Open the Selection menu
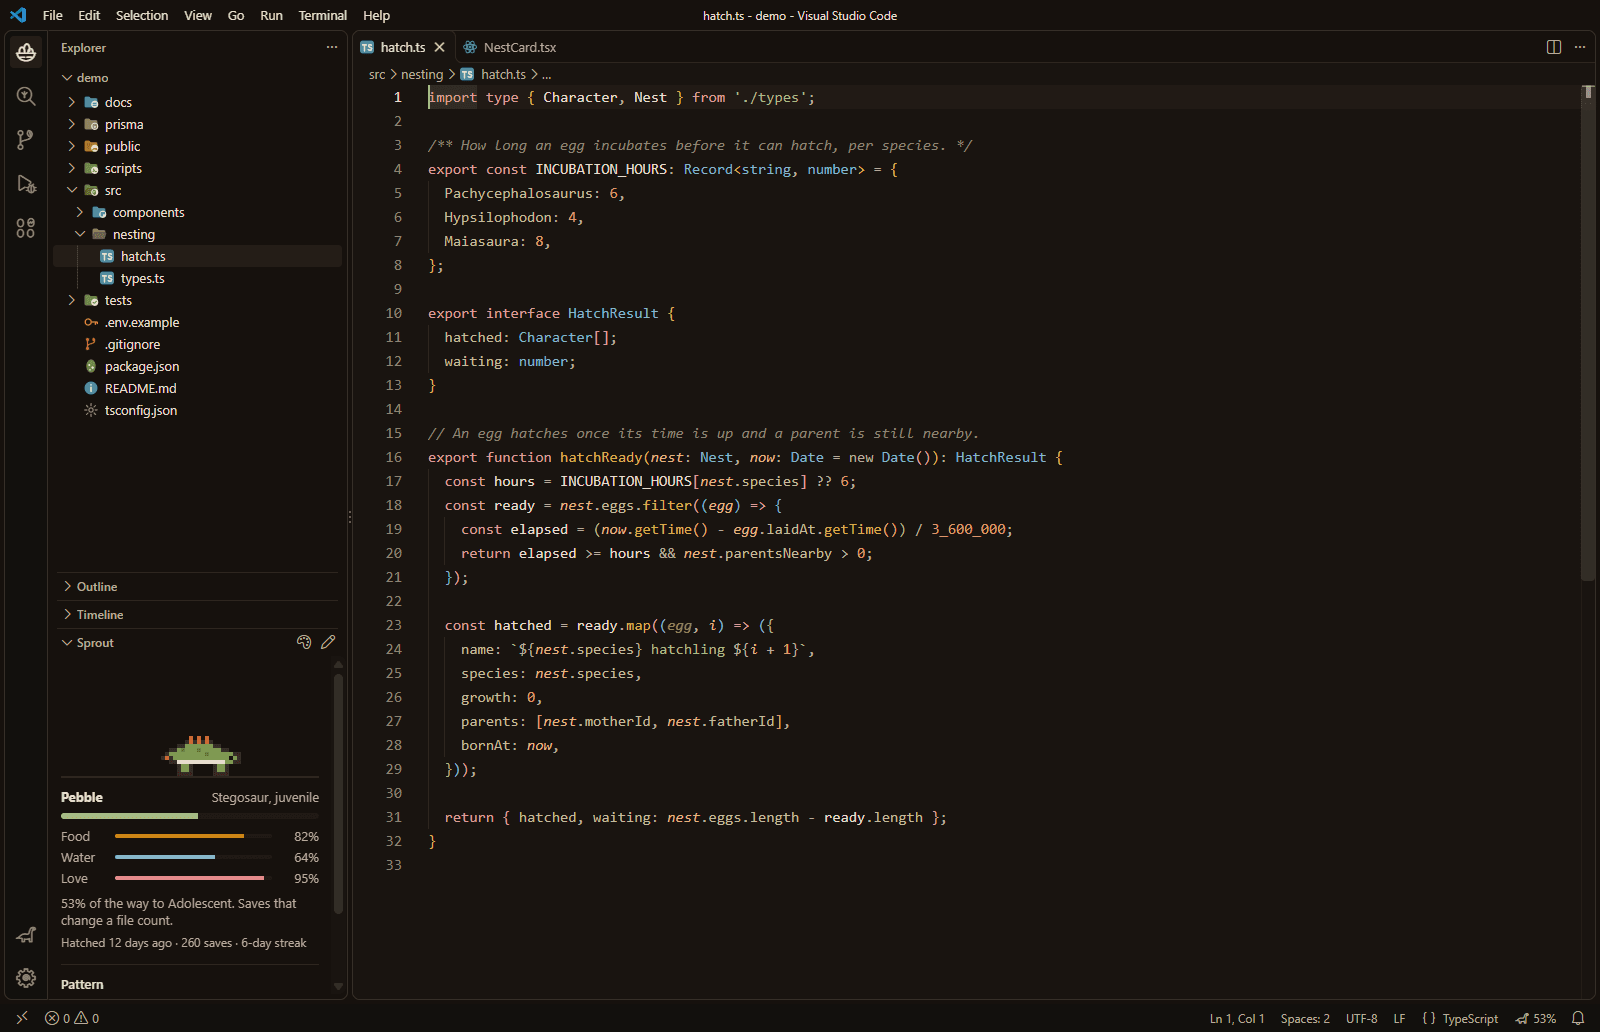This screenshot has height=1032, width=1600. (142, 15)
